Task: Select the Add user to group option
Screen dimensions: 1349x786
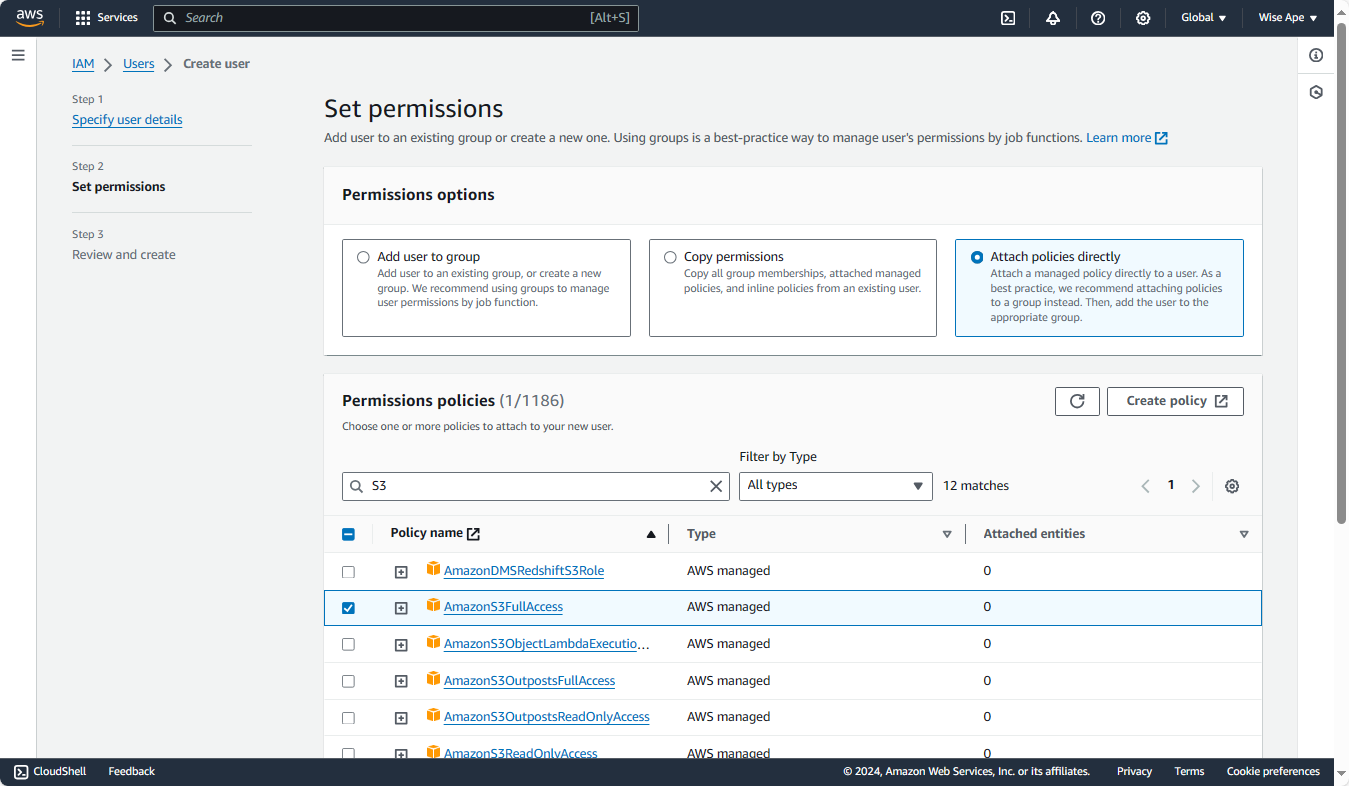Action: (363, 257)
